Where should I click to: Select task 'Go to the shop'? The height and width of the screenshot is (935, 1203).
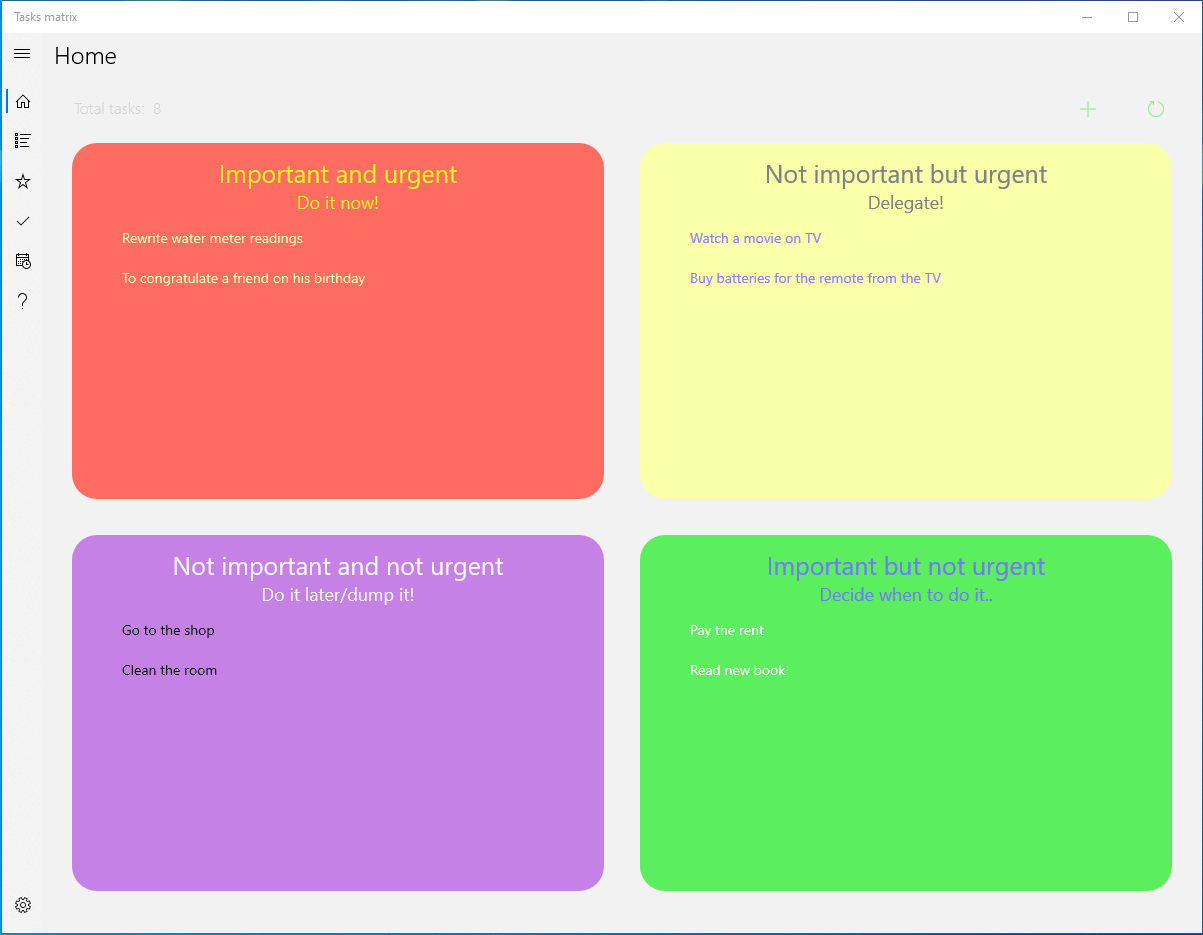pos(168,630)
